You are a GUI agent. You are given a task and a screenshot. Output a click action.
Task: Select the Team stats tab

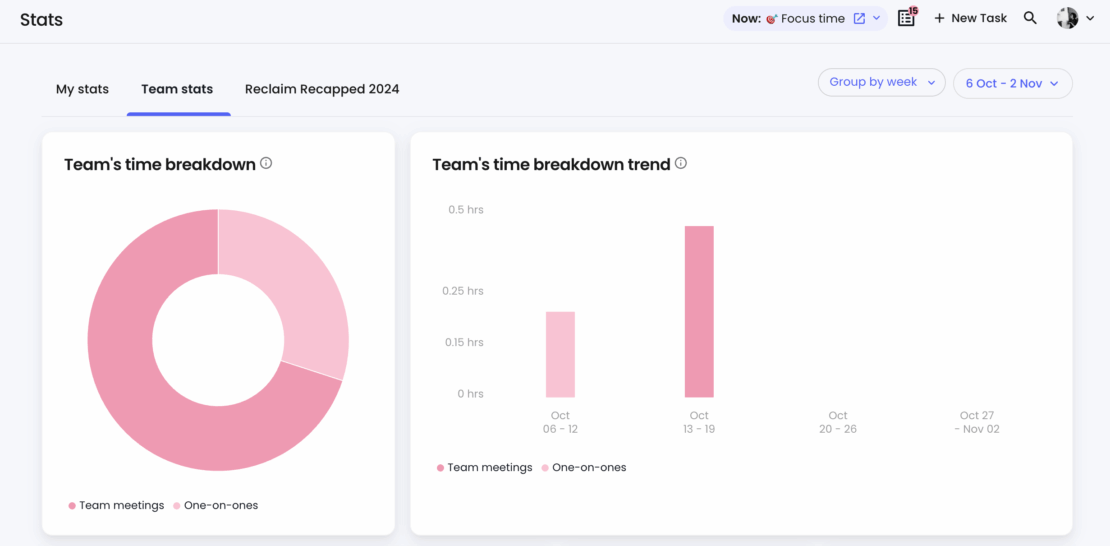177,89
